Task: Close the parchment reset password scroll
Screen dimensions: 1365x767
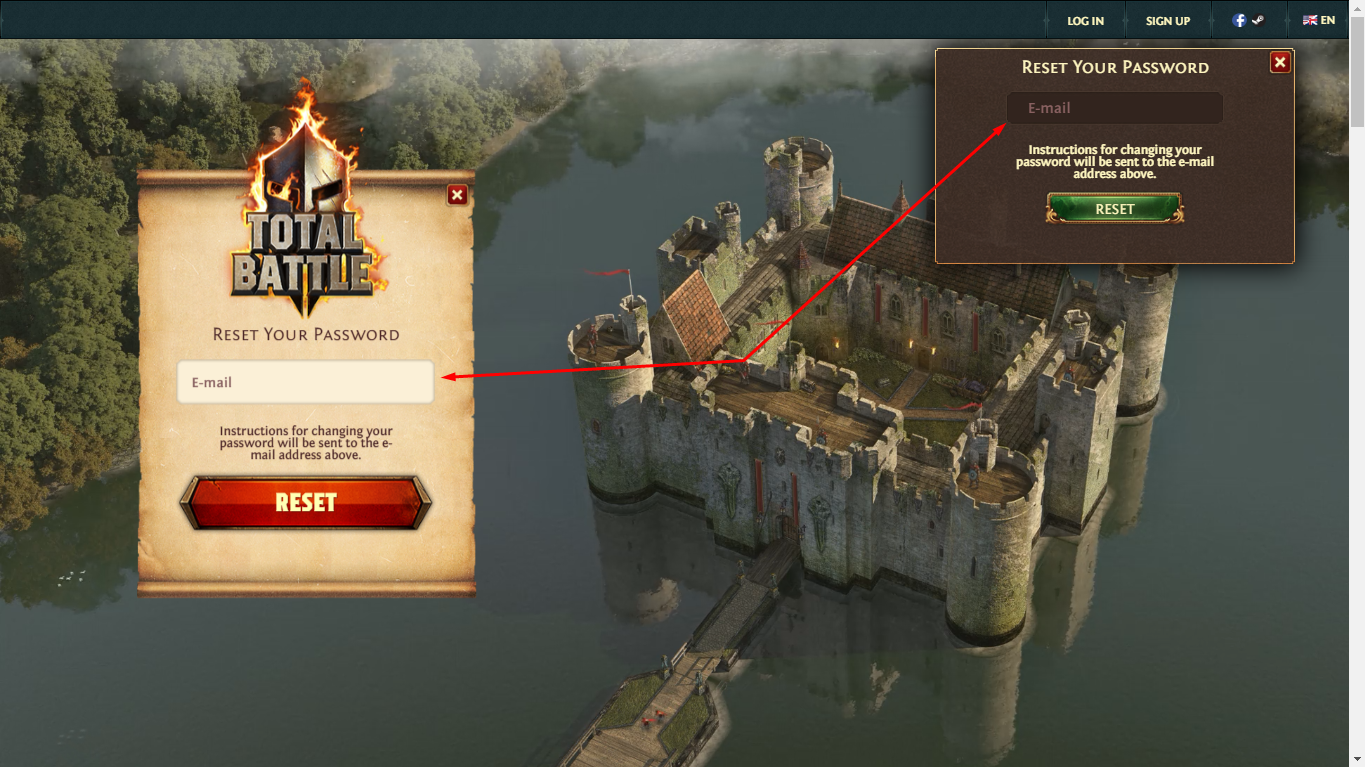Action: pos(457,195)
